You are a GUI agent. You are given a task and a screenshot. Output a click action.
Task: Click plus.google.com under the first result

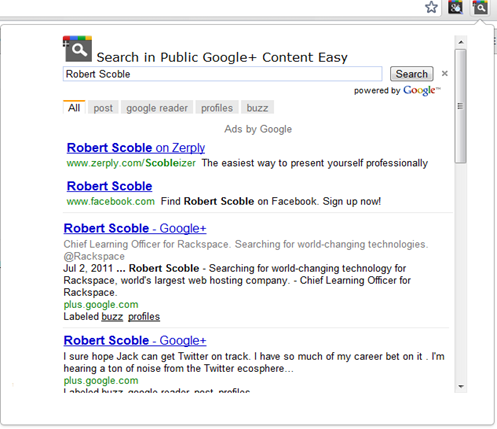(101, 304)
